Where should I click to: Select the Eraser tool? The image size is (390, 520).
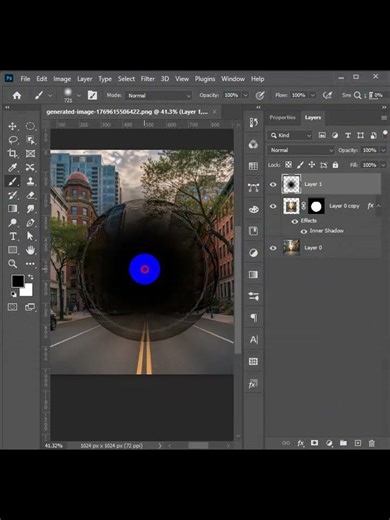30,195
